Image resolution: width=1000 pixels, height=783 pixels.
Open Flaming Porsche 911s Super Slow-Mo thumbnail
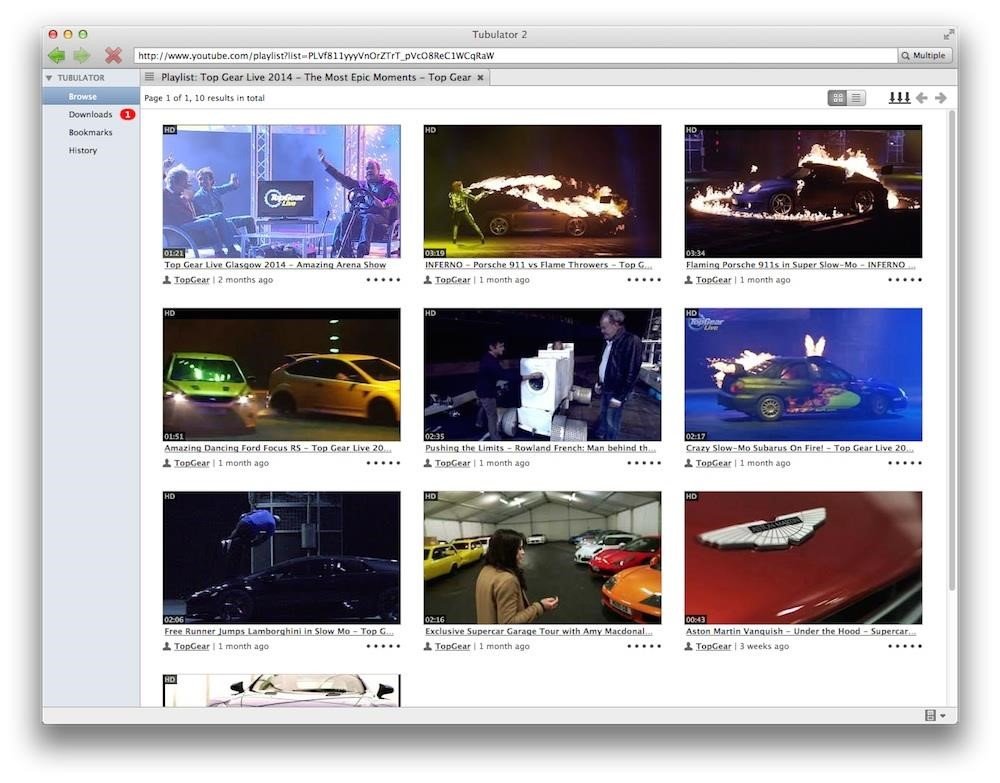click(x=803, y=191)
